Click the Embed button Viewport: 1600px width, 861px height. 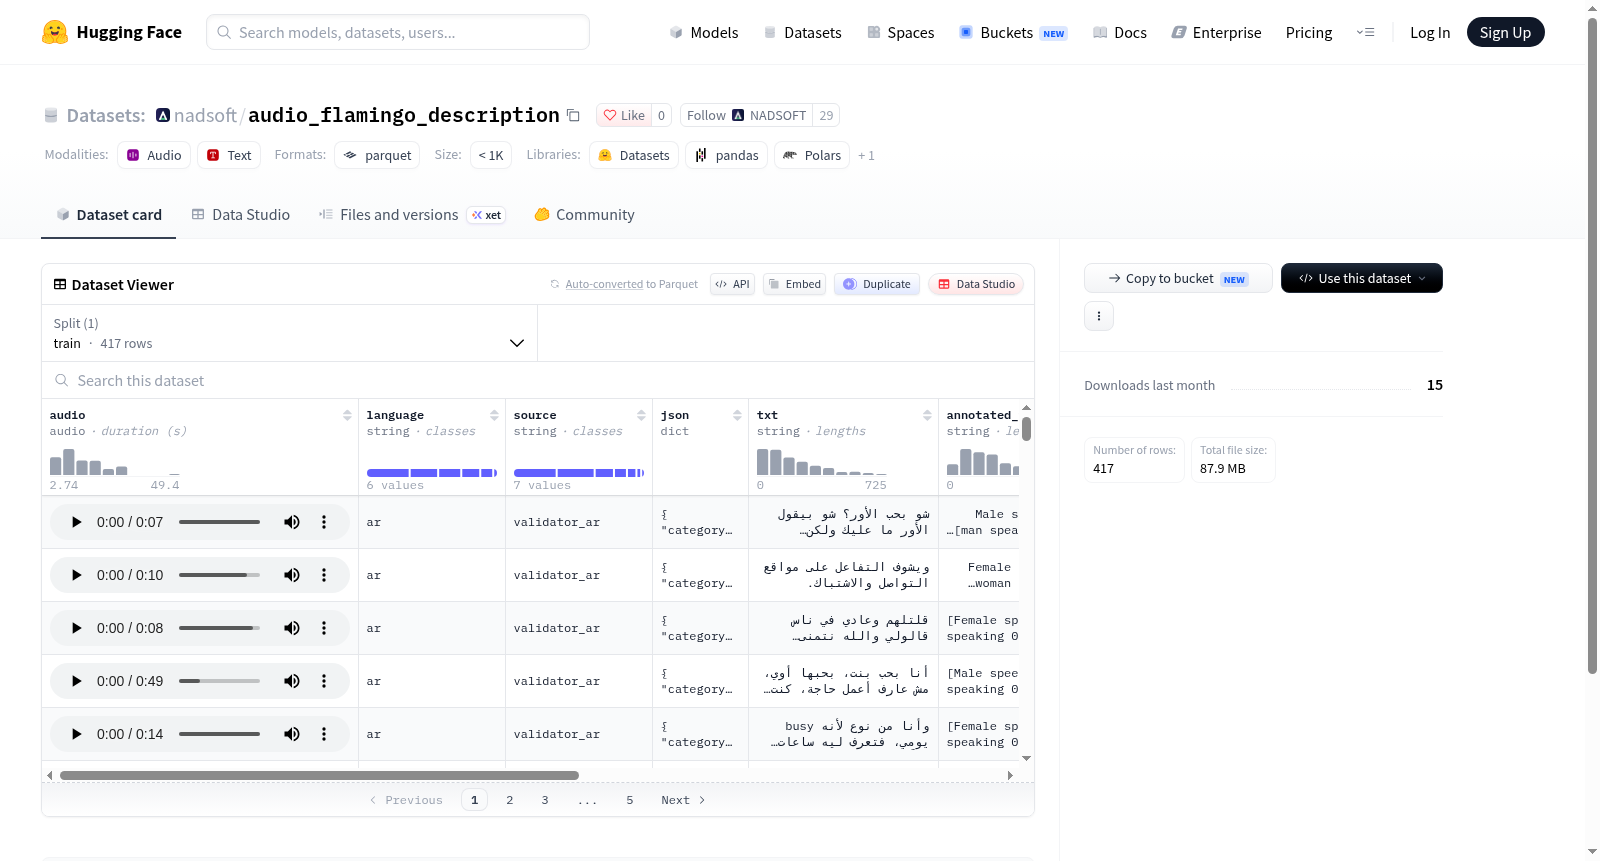point(794,284)
